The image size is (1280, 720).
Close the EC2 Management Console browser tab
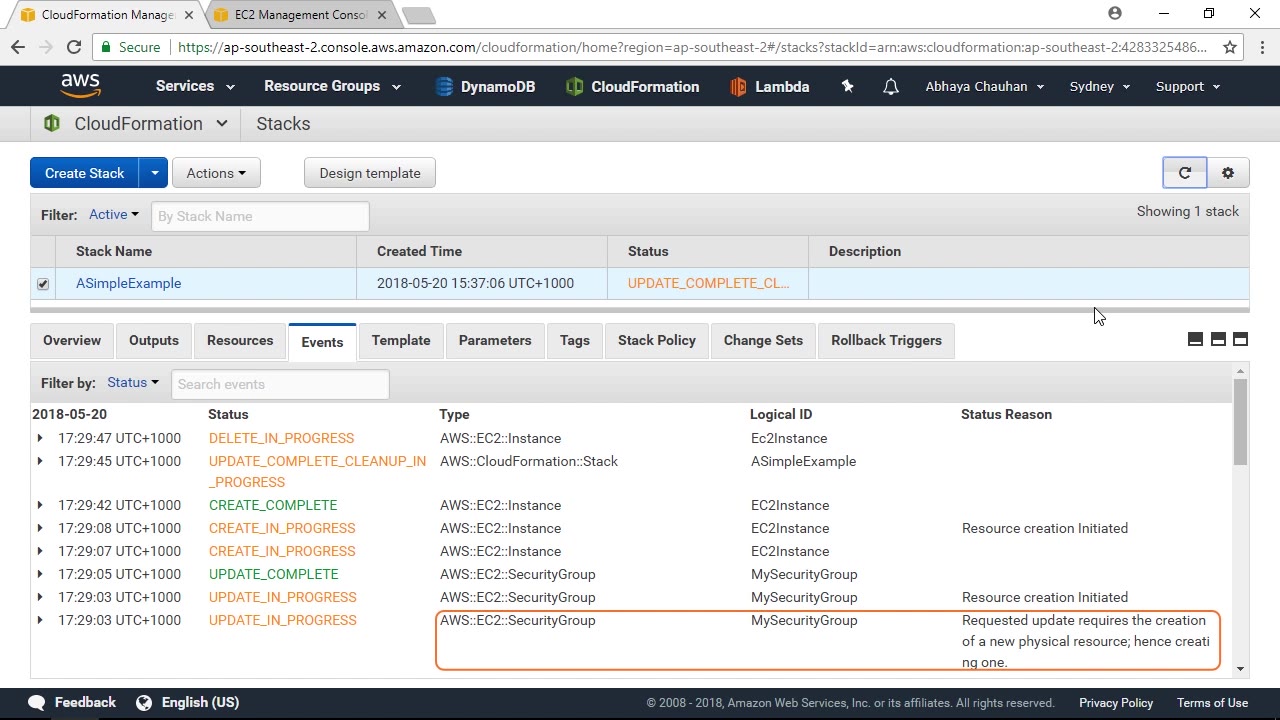(x=381, y=15)
